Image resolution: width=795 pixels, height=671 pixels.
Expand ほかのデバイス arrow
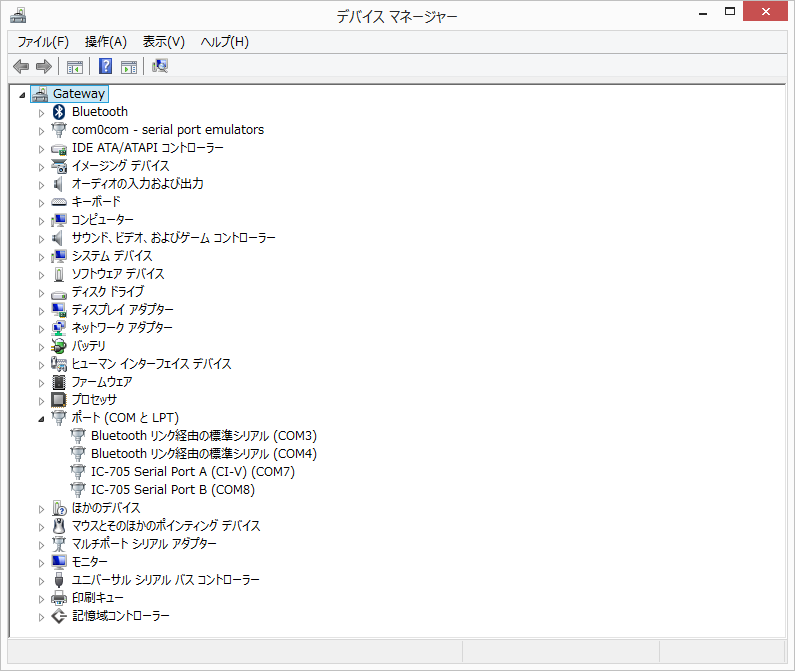42,509
